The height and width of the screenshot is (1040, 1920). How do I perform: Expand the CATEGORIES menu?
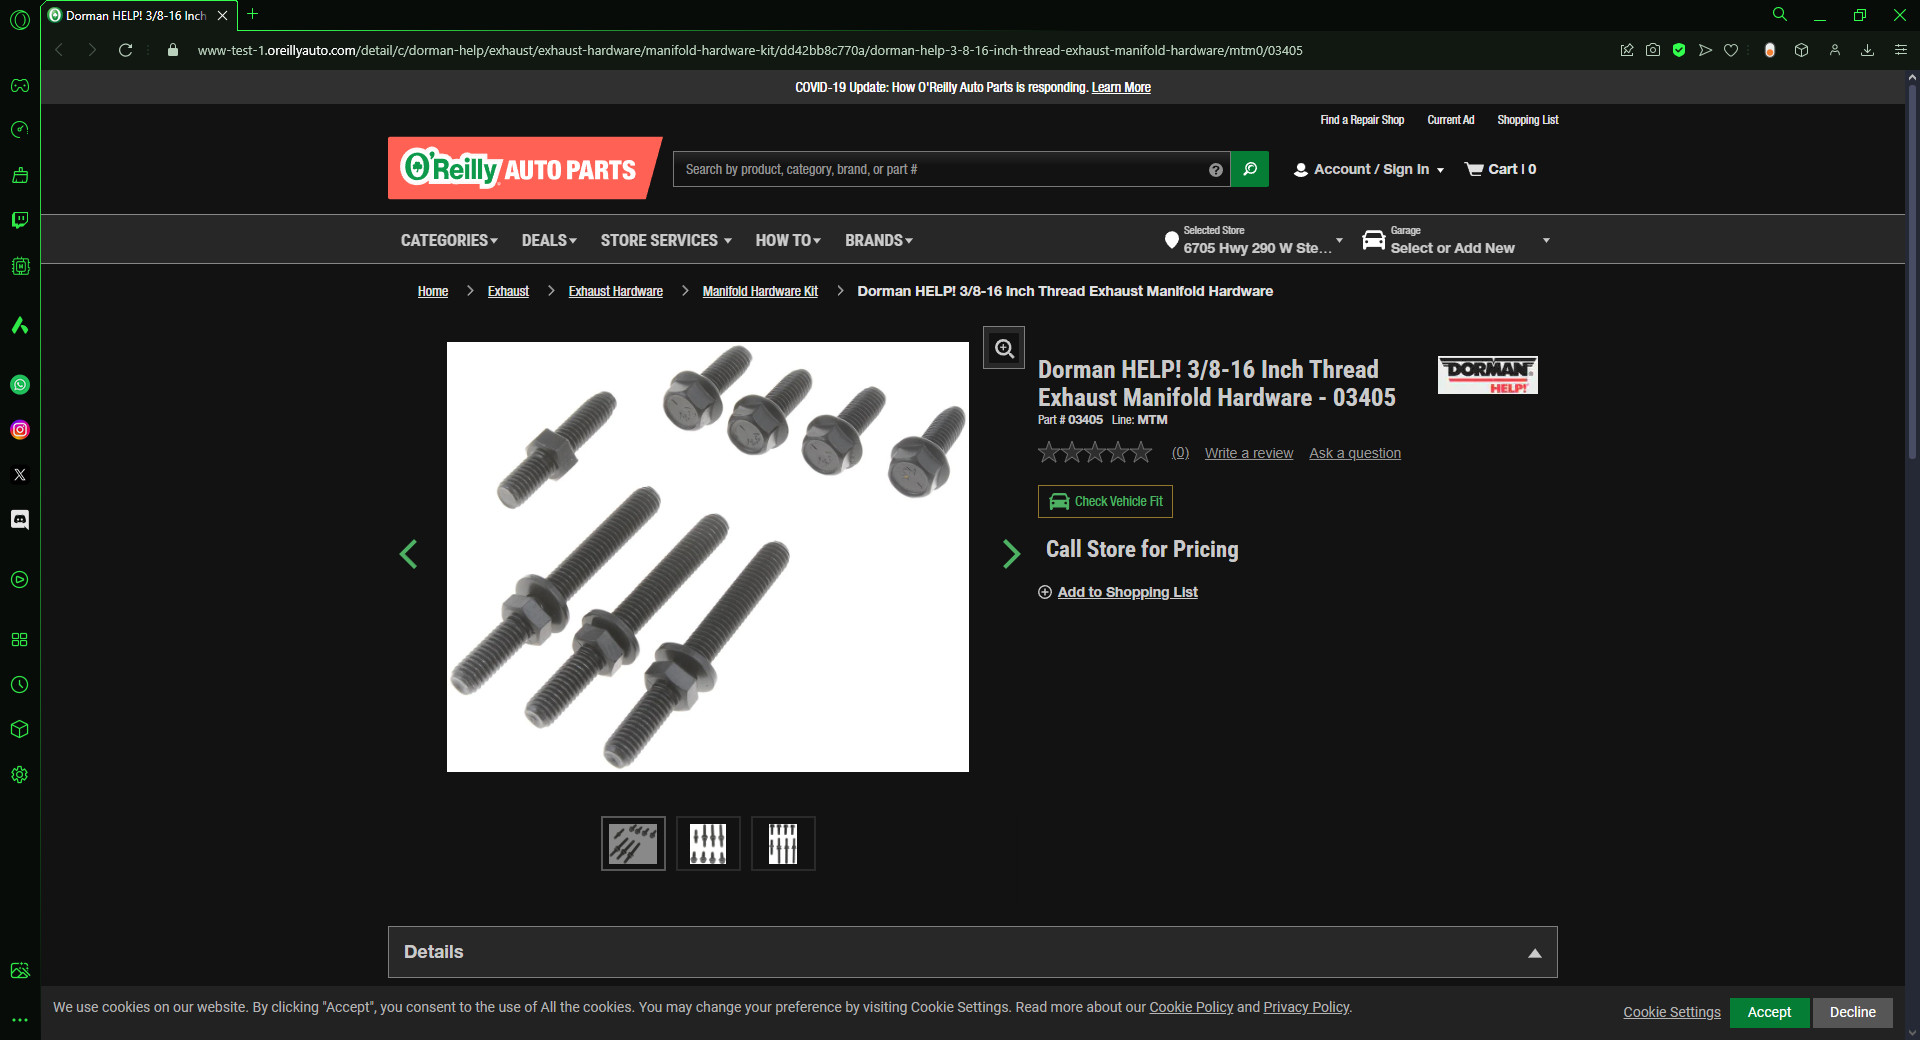point(449,240)
